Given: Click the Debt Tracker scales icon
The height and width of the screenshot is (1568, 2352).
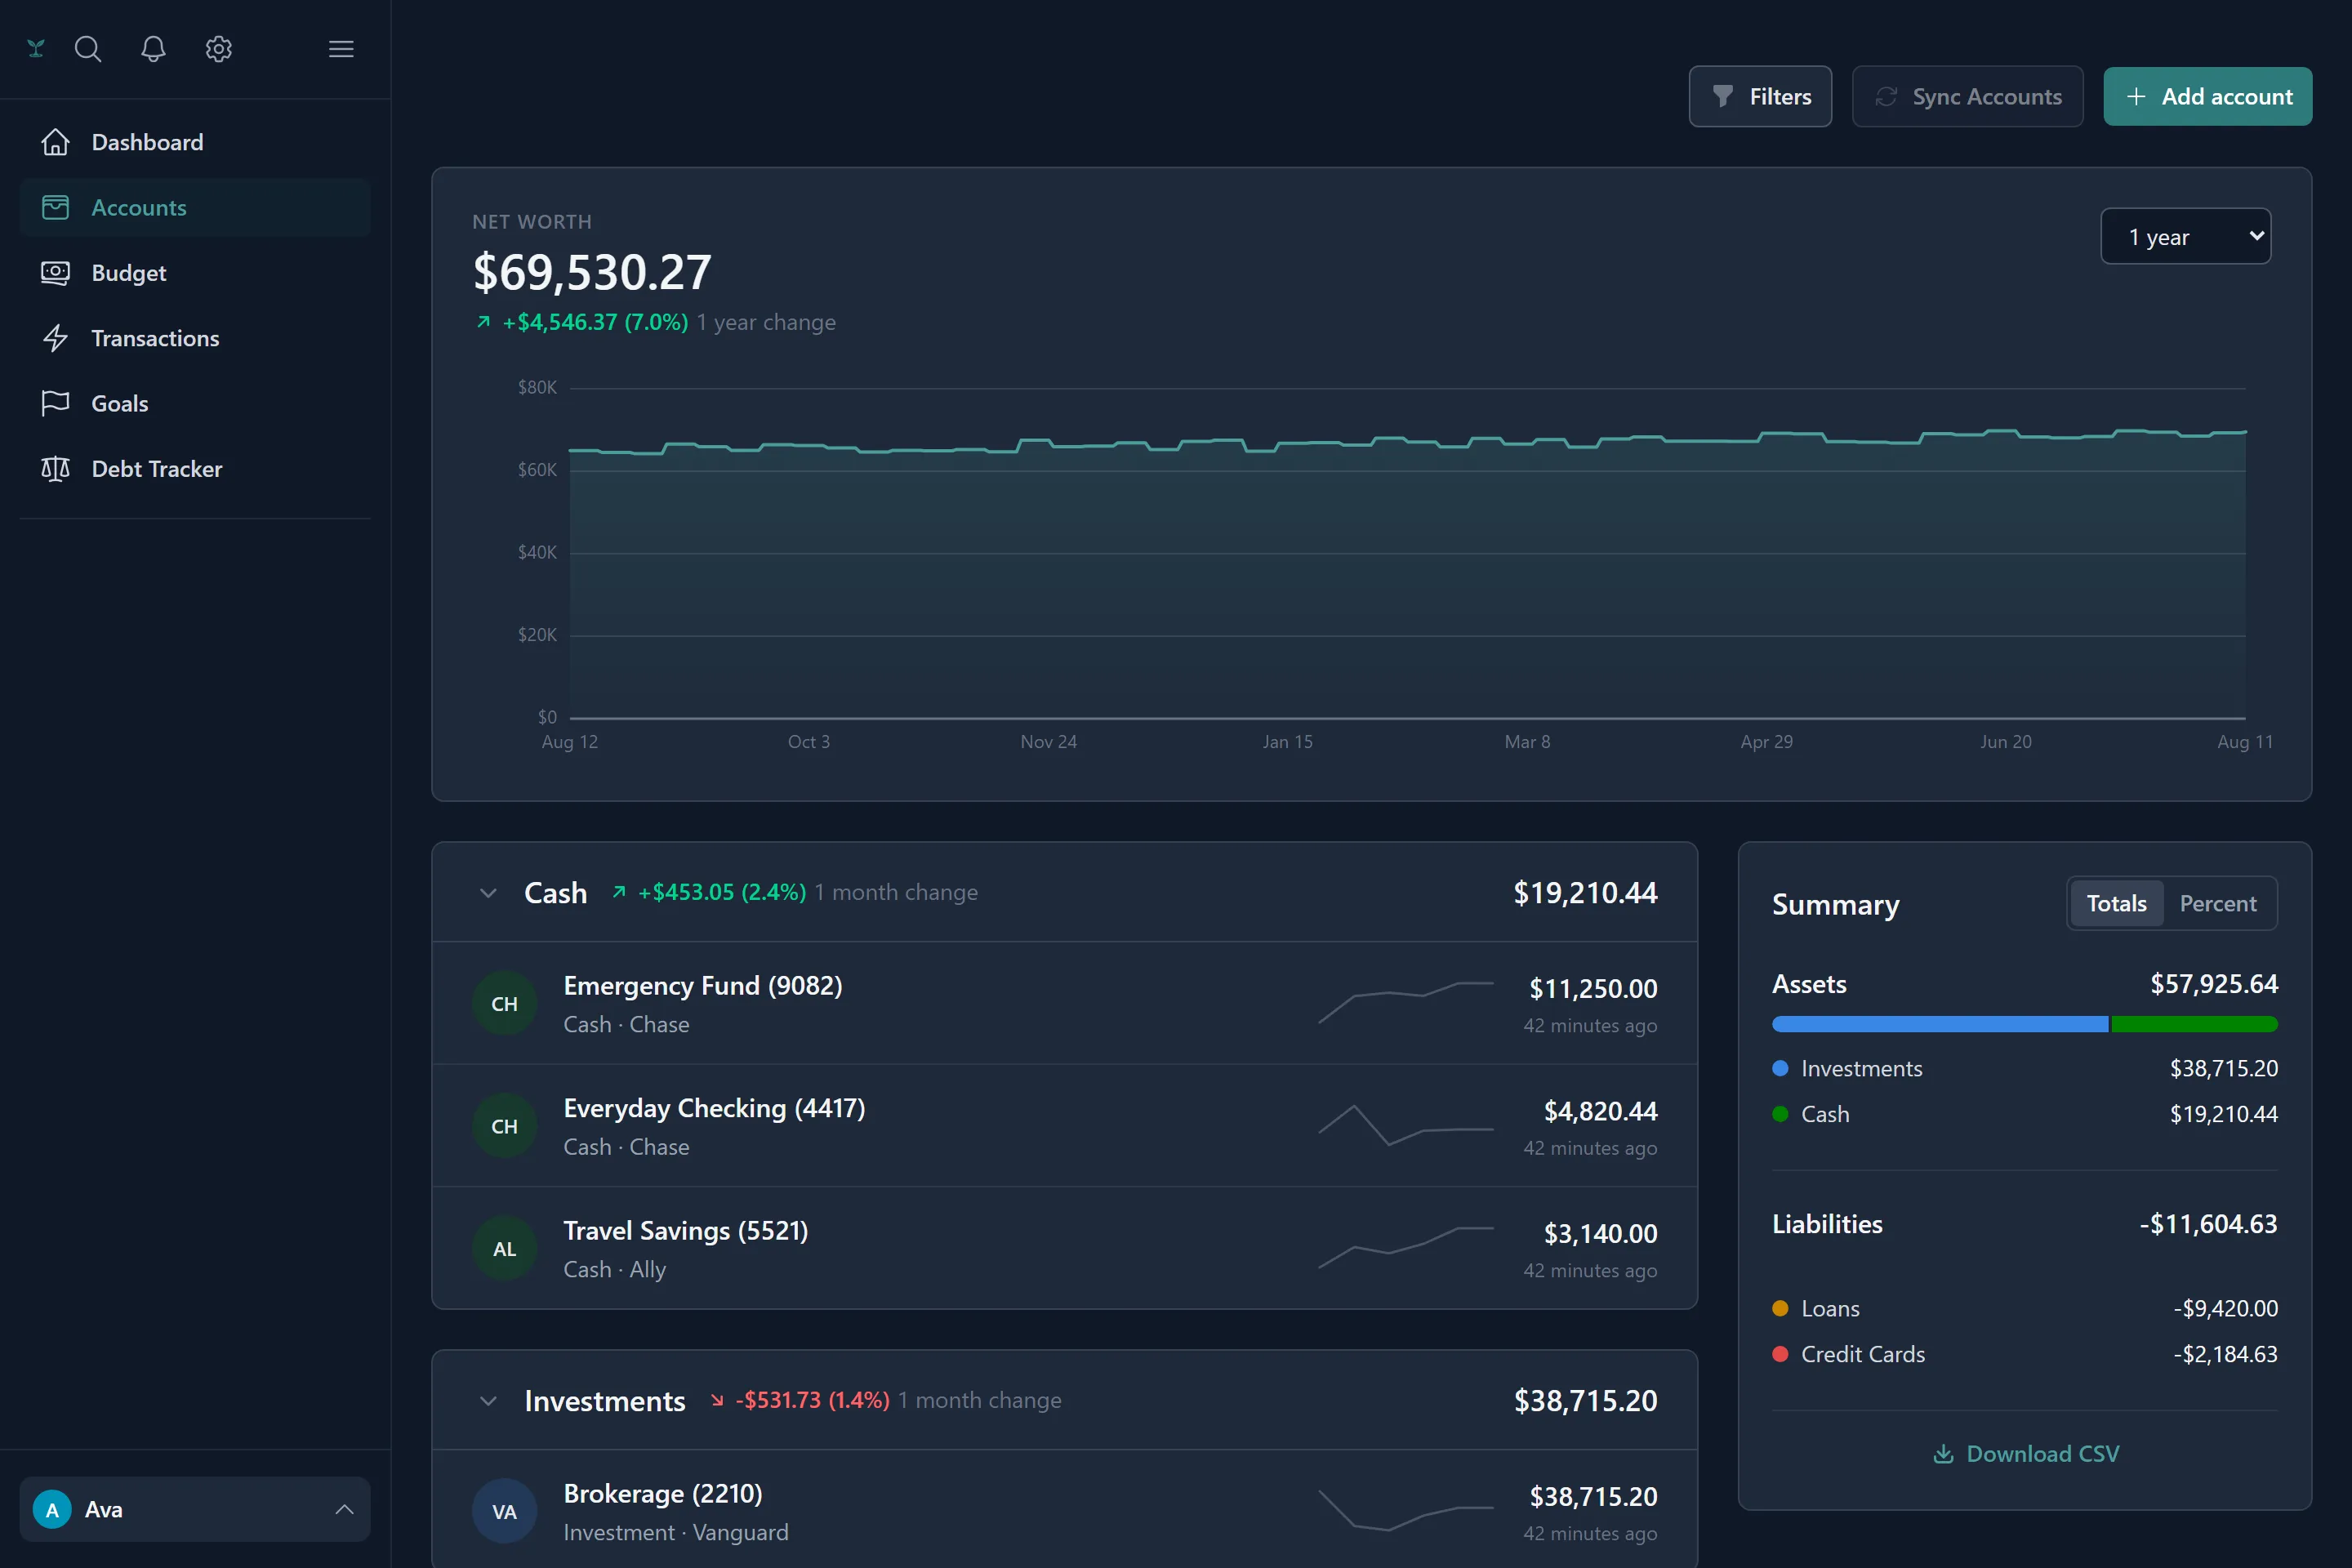Looking at the screenshot, I should 55,469.
